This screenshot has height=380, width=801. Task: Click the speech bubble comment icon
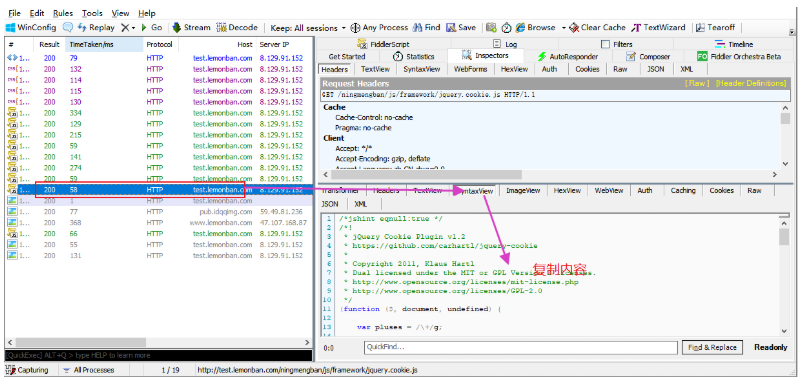point(67,28)
